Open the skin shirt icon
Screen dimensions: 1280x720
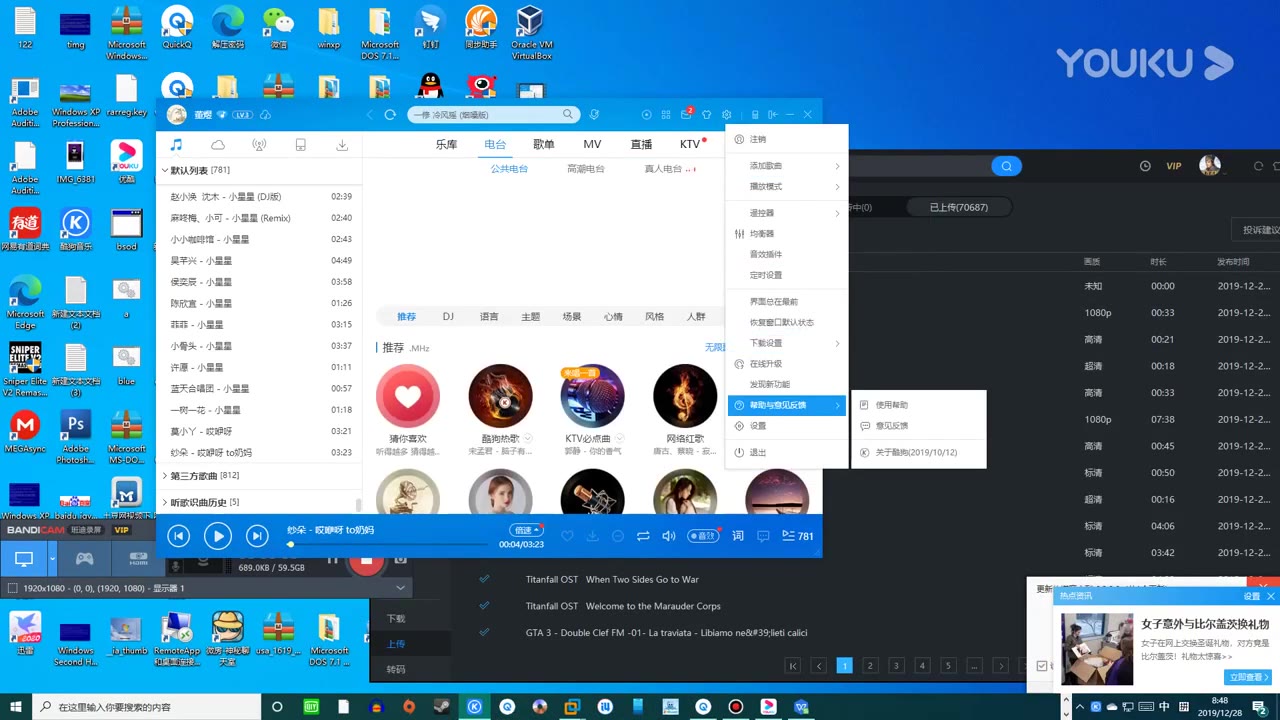706,115
